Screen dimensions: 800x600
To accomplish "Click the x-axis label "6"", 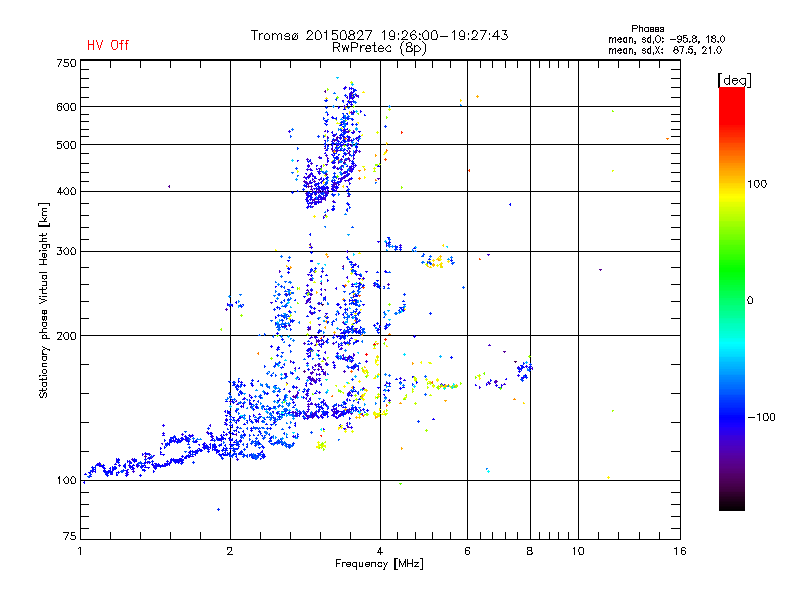I will (x=467, y=551).
